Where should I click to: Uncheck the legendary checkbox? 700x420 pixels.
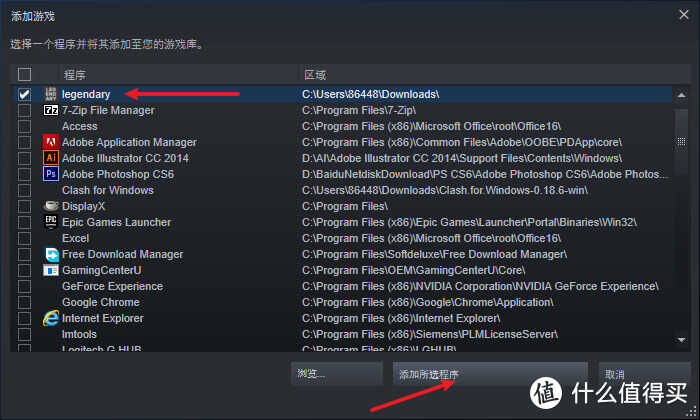24,94
